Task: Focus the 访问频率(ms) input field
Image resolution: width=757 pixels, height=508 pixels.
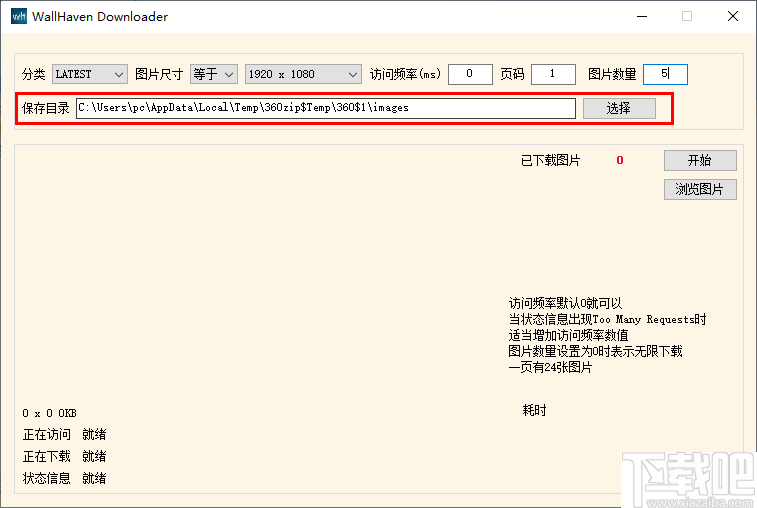Action: coord(470,74)
